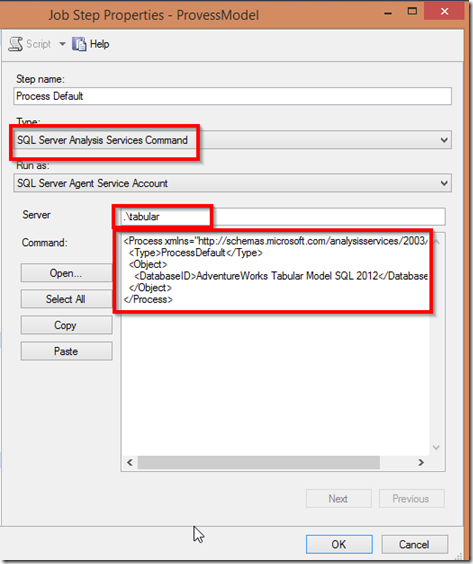This screenshot has width=473, height=564.
Task: Minimize the Job Step Properties window
Action: pyautogui.click(x=388, y=13)
